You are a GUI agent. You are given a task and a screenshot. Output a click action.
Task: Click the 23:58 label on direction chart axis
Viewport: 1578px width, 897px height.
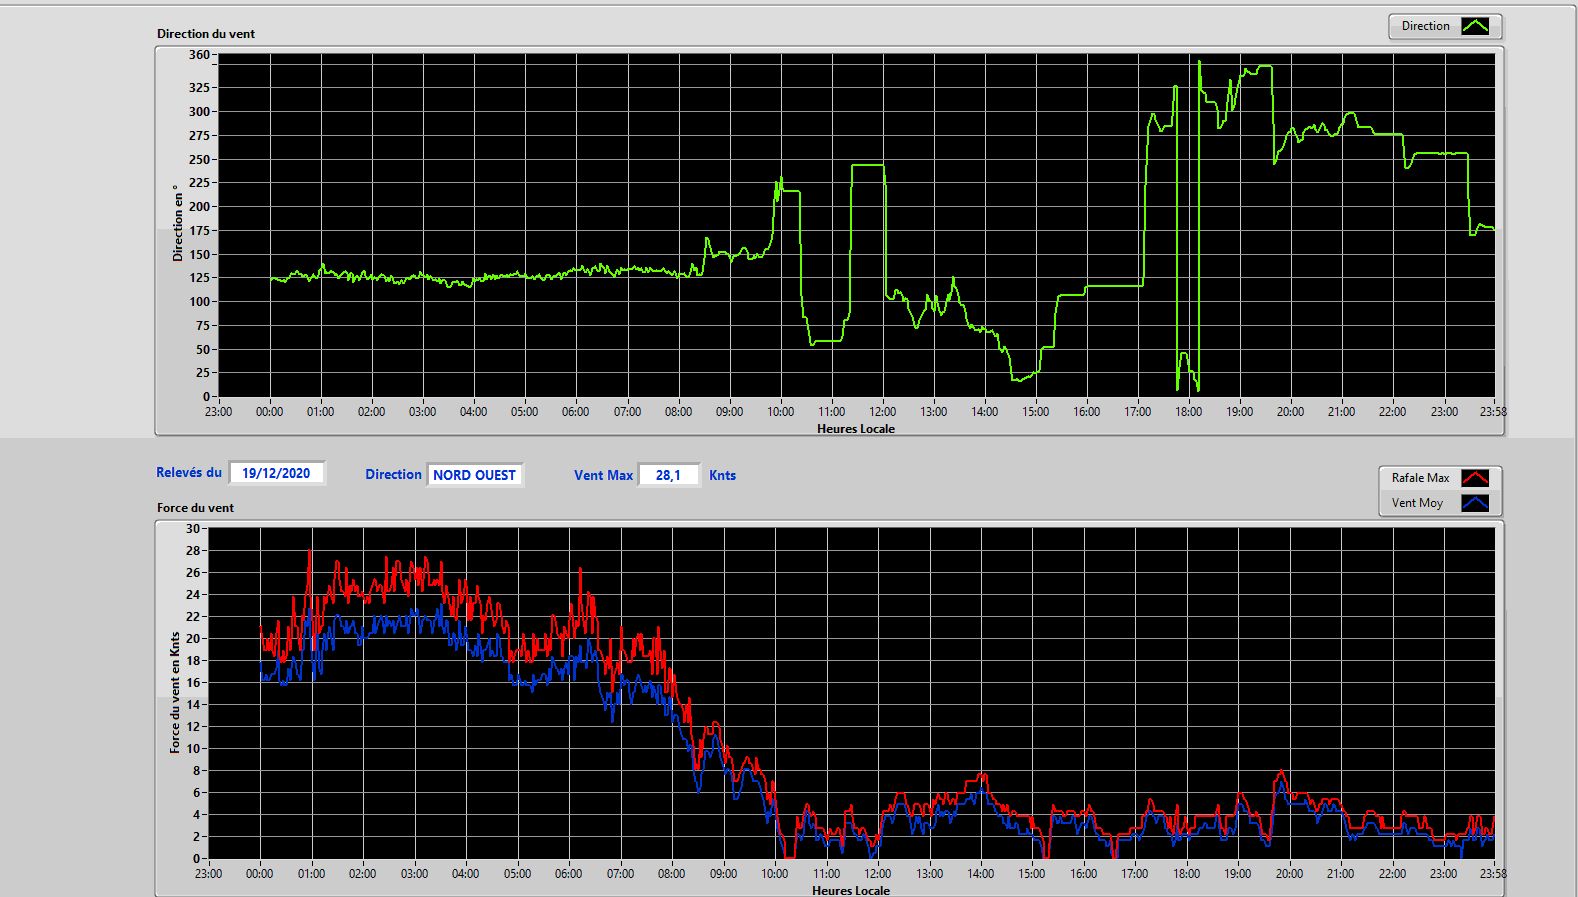(x=1493, y=411)
